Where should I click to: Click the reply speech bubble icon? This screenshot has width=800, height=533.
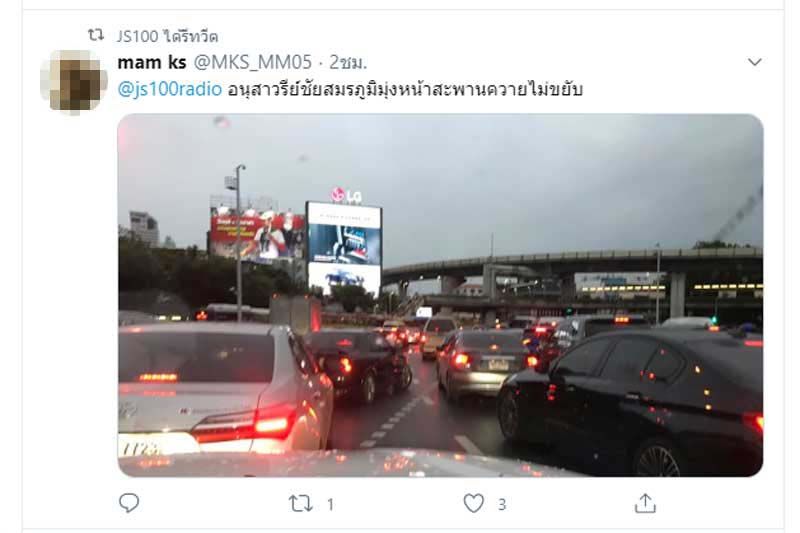(129, 503)
